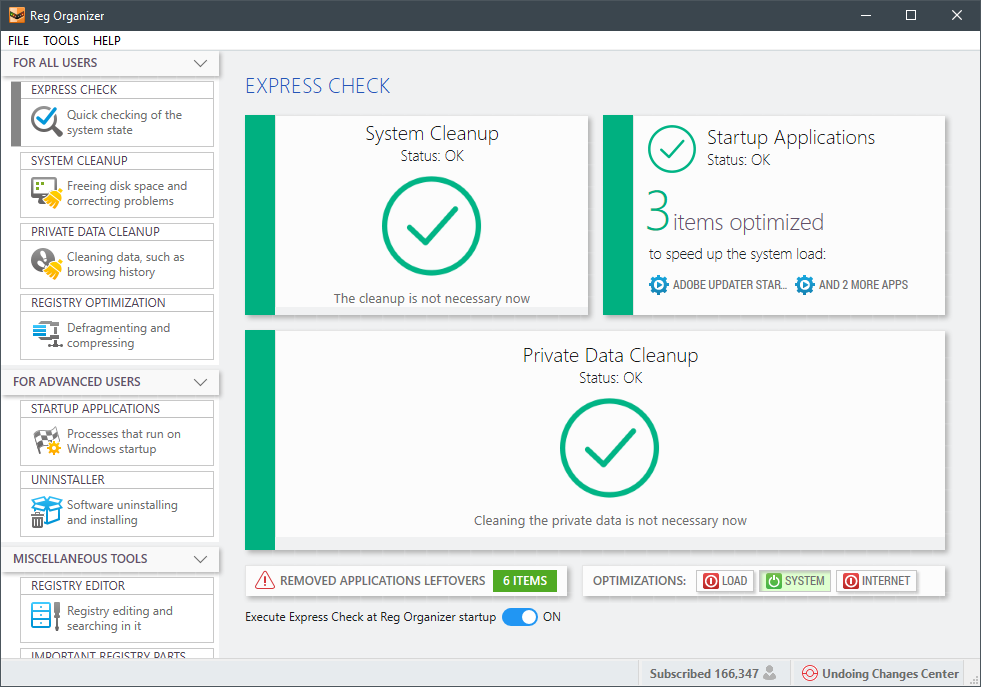Click the Private Data Cleanup card title
Image resolution: width=981 pixels, height=687 pixels.
pos(610,355)
